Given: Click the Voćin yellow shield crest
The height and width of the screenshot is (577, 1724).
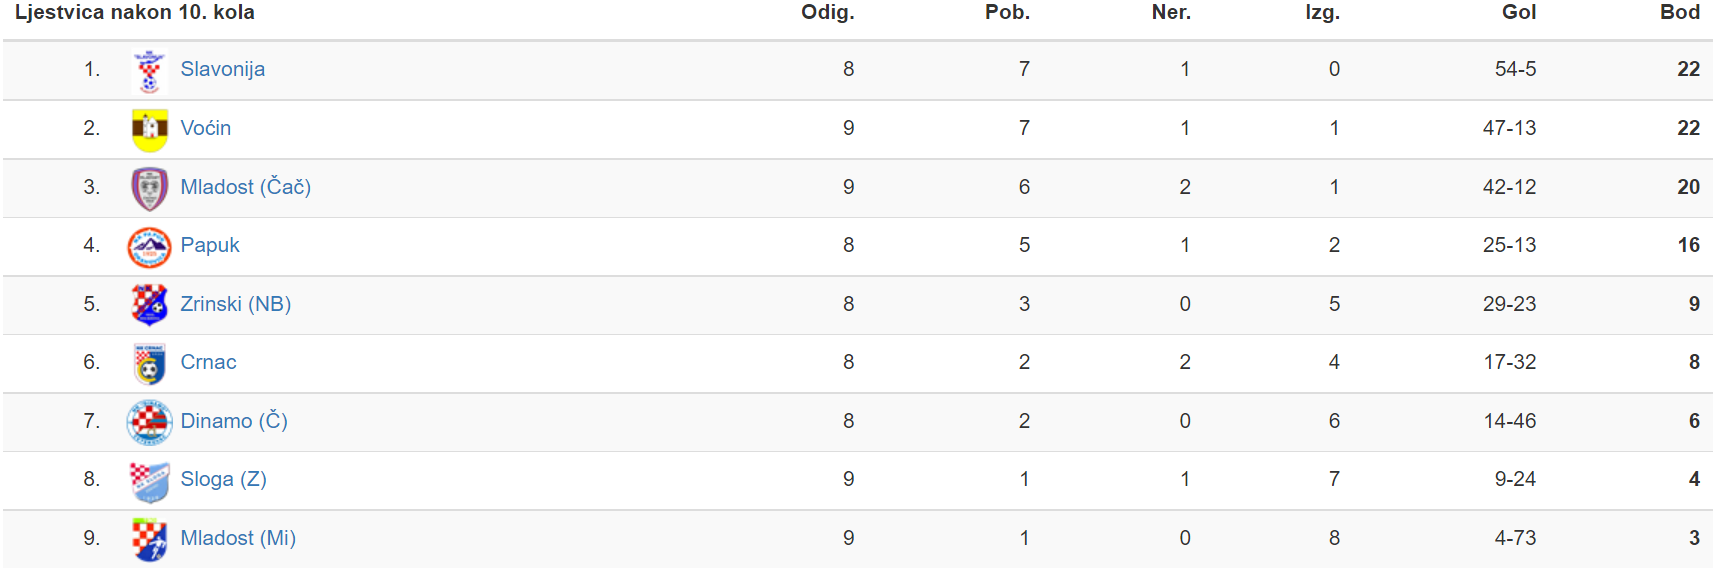Looking at the screenshot, I should coord(150,129).
